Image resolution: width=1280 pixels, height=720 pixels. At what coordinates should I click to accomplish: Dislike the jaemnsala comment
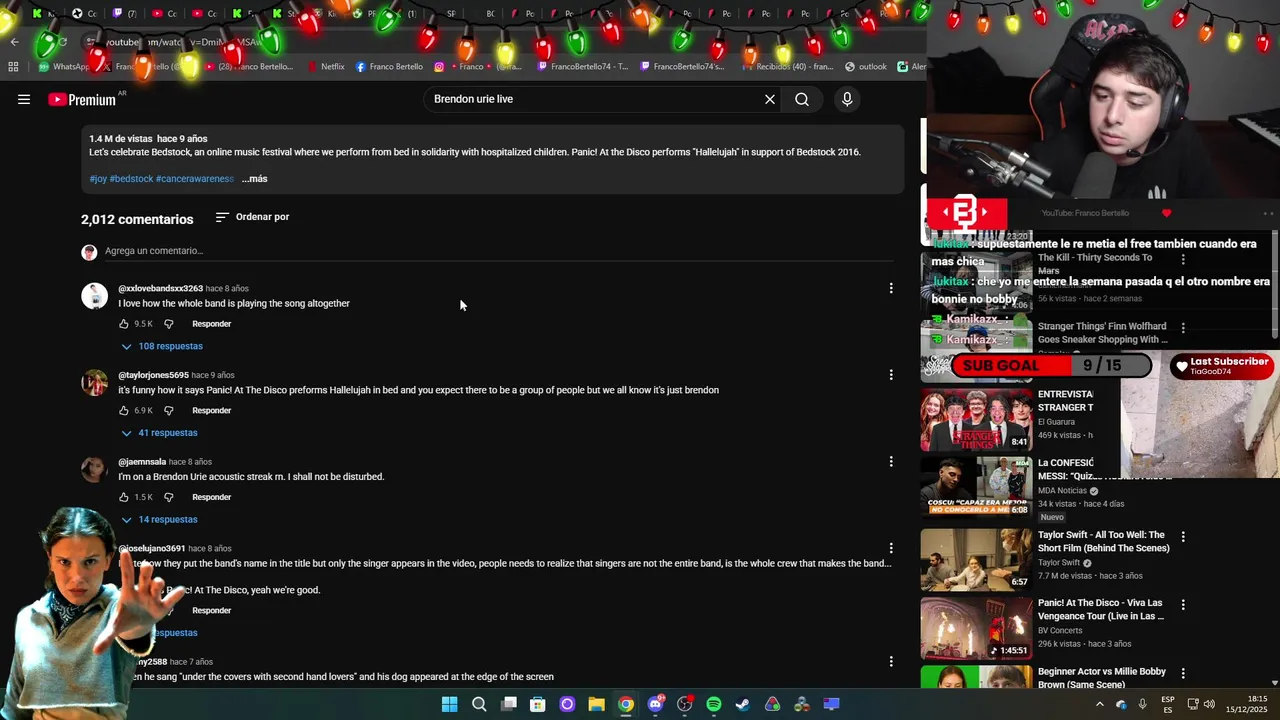168,497
